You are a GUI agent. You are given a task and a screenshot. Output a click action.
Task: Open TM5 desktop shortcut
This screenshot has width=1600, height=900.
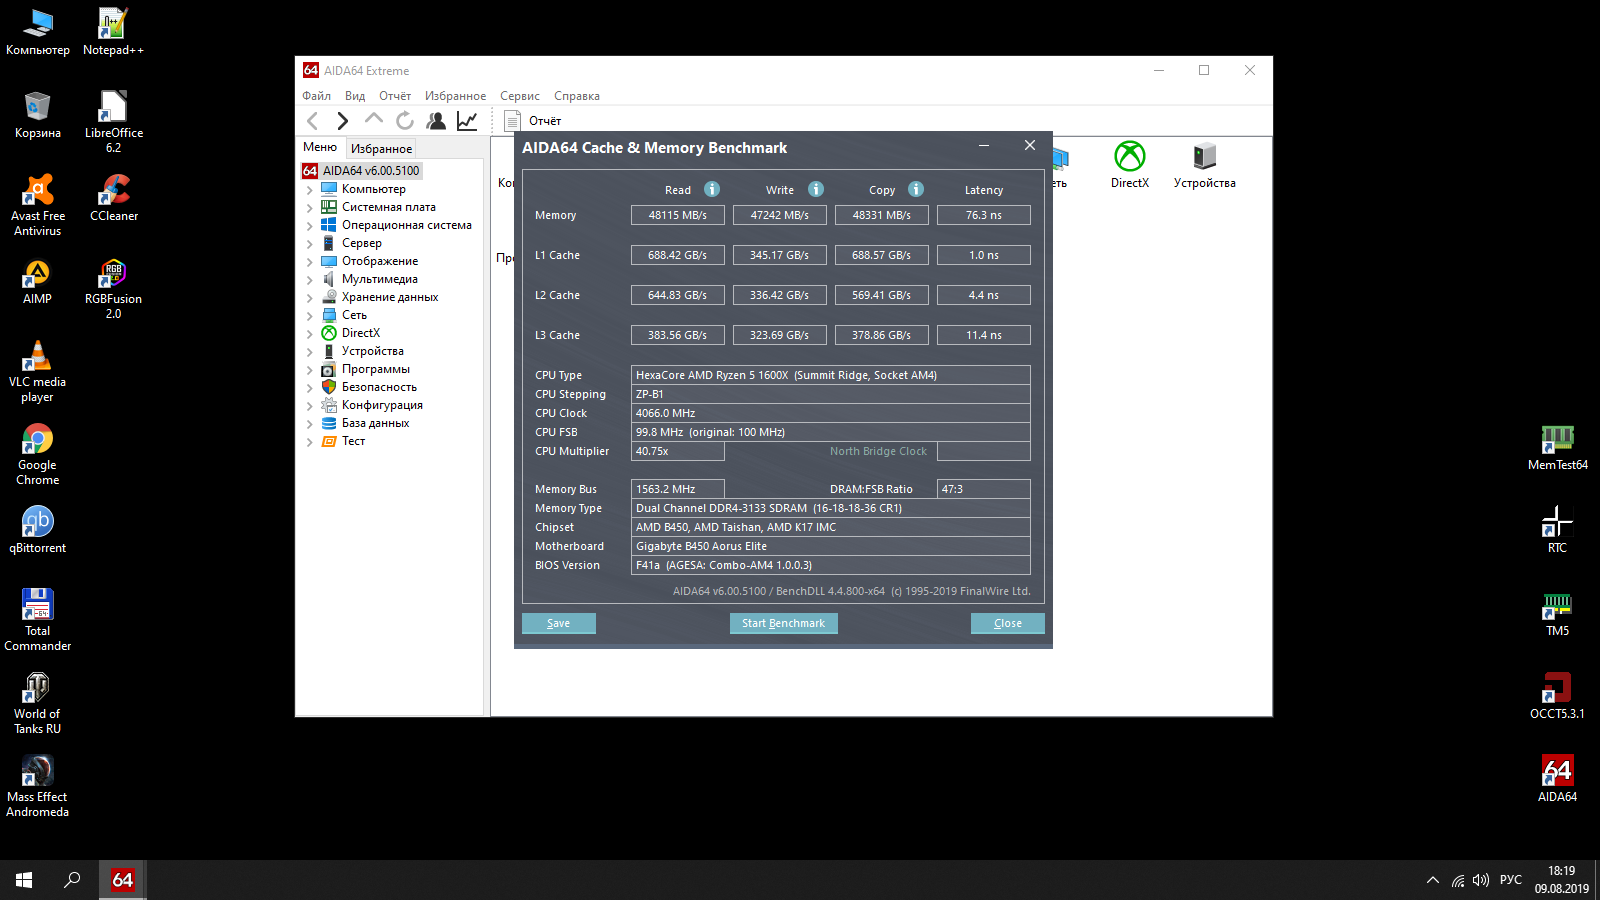(1557, 612)
